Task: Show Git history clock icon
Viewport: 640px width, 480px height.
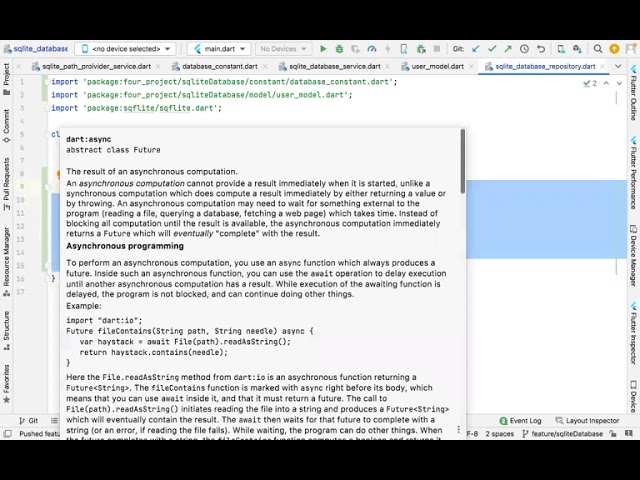Action: [524, 49]
